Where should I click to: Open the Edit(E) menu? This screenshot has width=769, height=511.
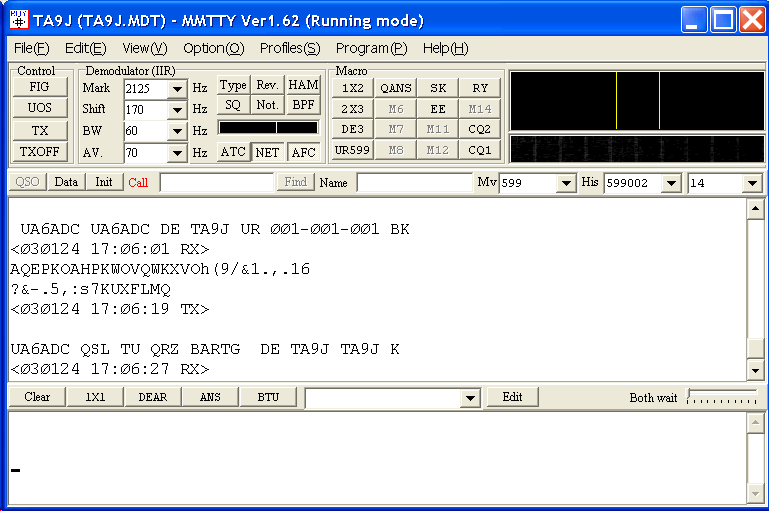tap(85, 48)
